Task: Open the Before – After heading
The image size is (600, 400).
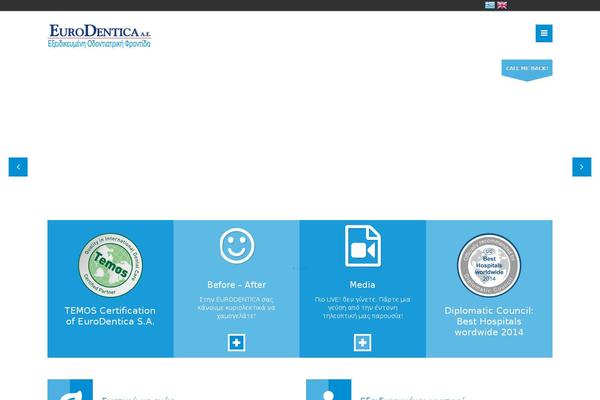Action: [236, 285]
